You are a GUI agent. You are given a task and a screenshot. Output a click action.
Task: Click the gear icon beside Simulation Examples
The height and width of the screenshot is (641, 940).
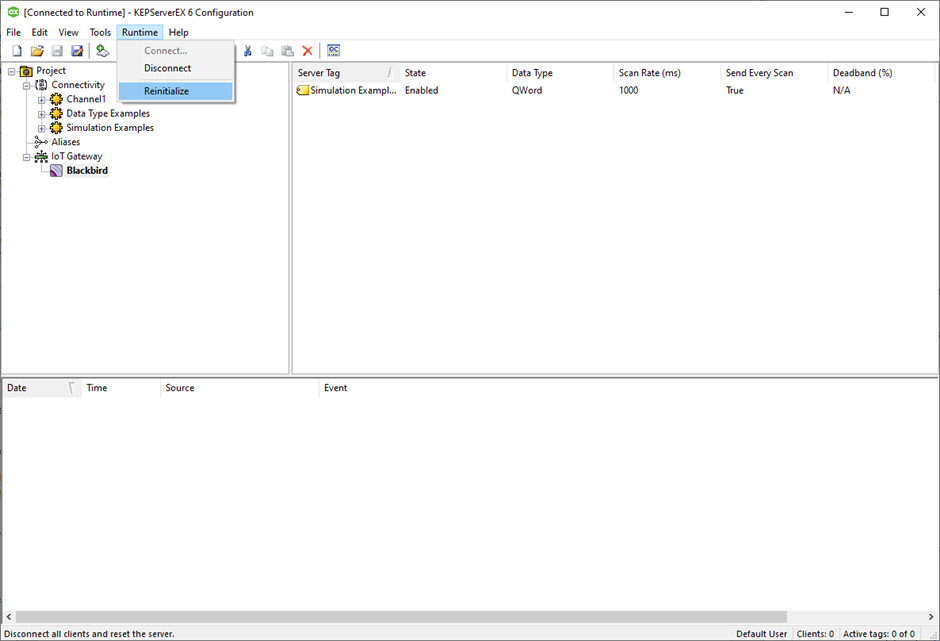coord(56,128)
